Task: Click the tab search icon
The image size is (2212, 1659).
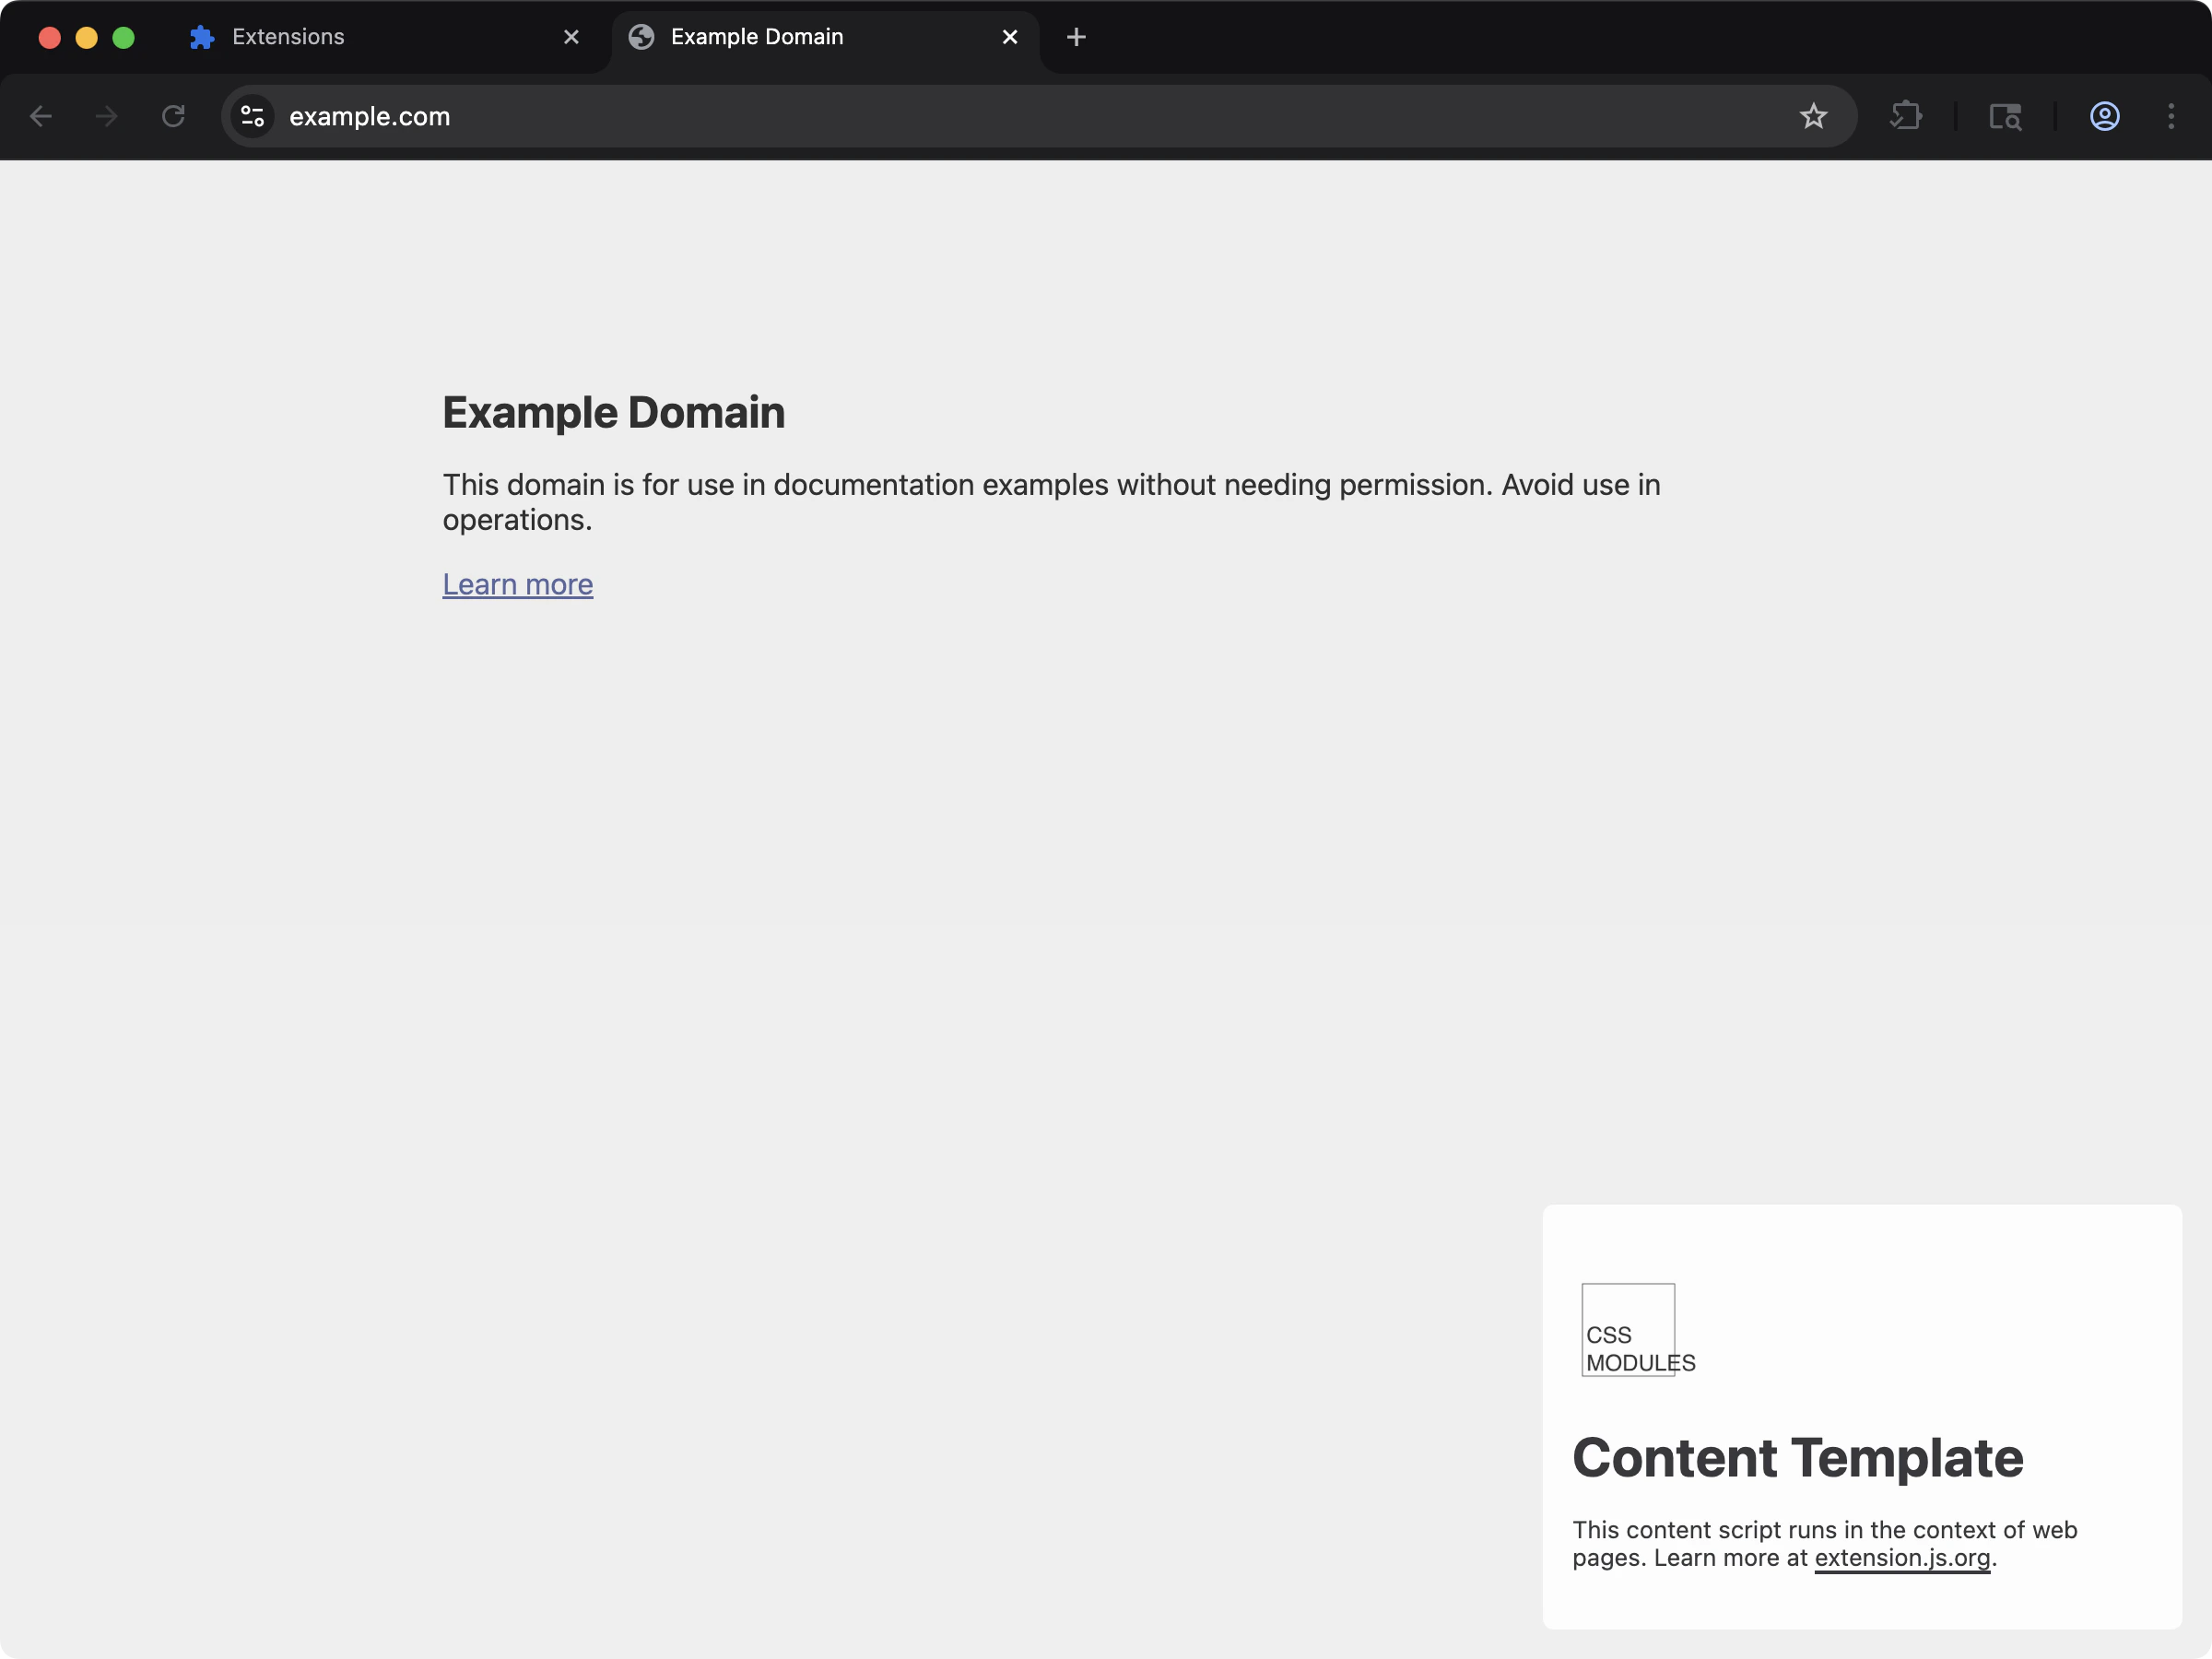Action: tap(2006, 116)
